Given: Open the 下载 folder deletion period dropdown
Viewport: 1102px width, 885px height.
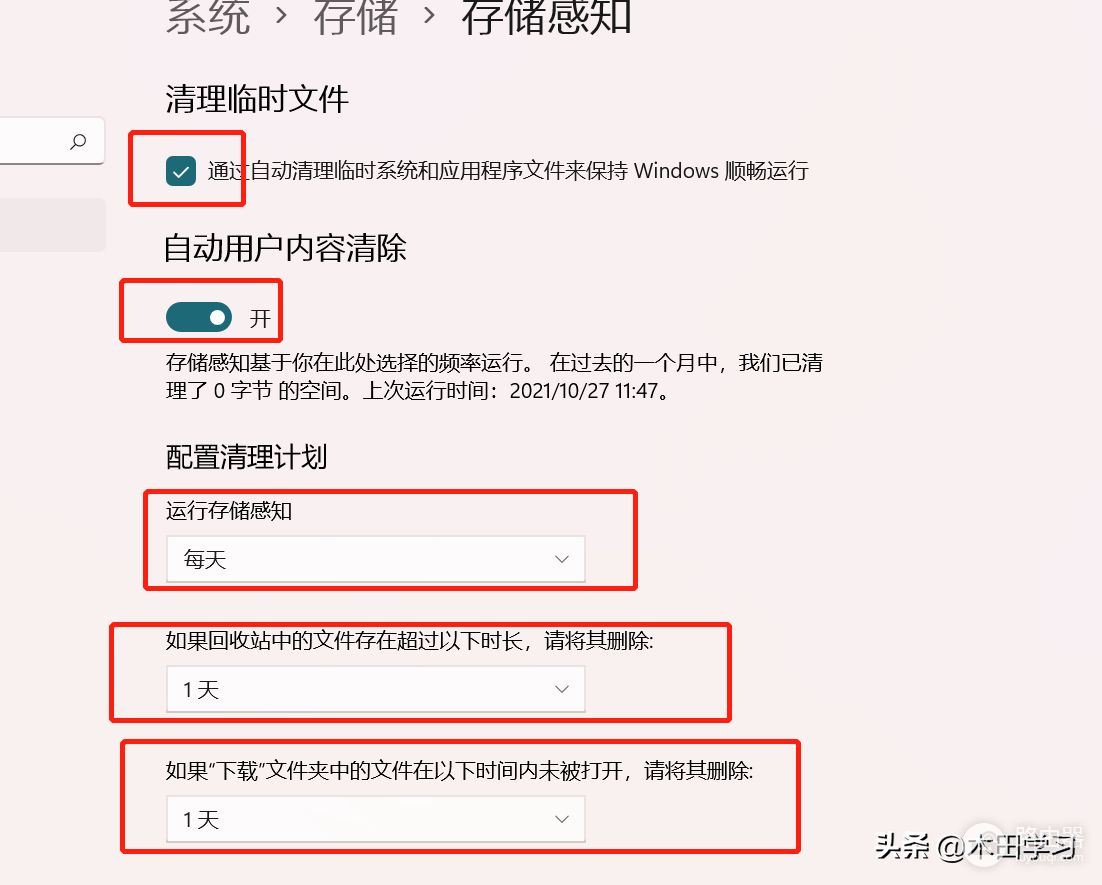Looking at the screenshot, I should coord(375,819).
